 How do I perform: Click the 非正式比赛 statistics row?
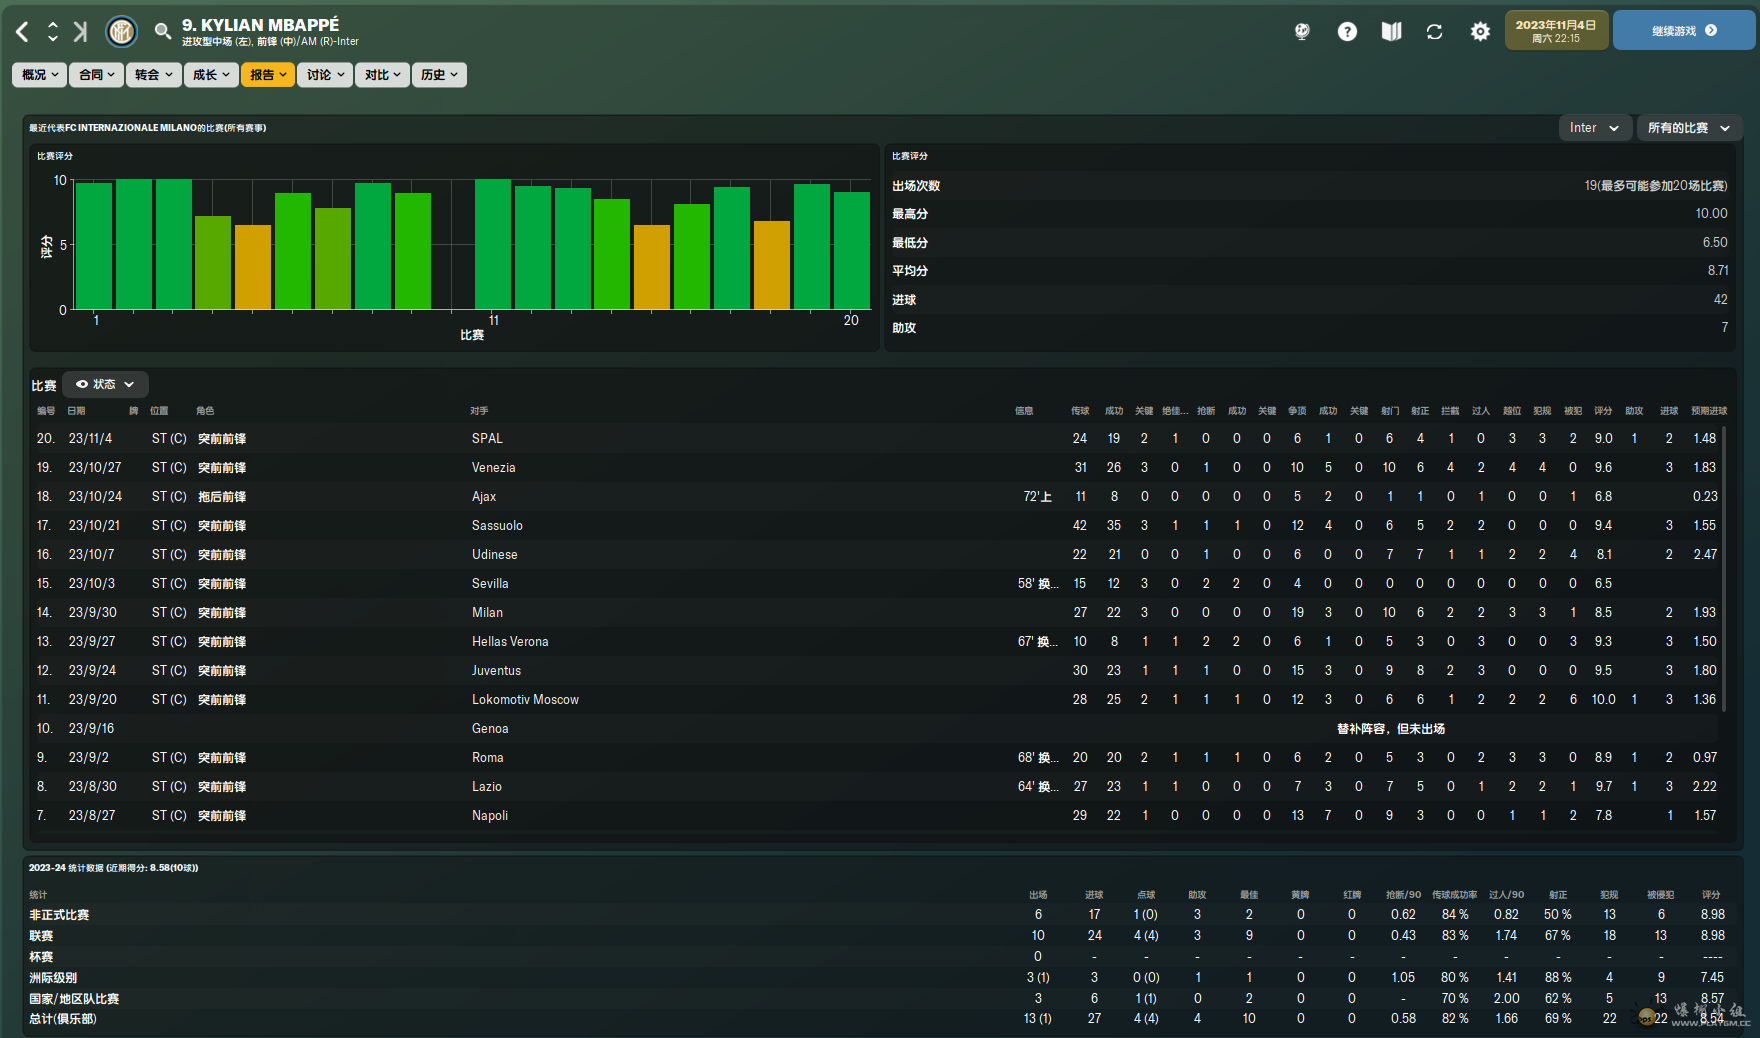coord(880,915)
